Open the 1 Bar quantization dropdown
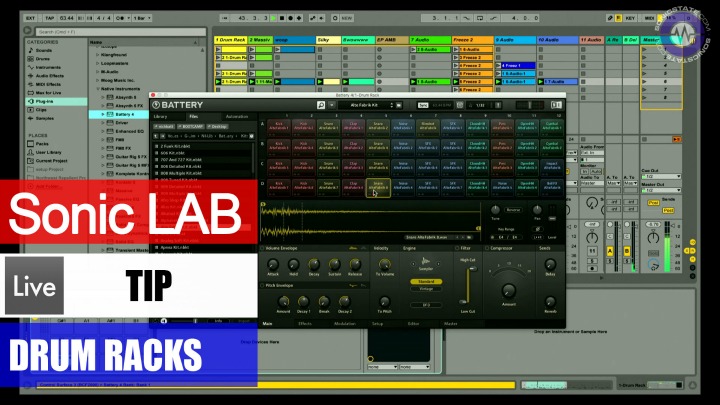720x405 pixels. [x=142, y=18]
